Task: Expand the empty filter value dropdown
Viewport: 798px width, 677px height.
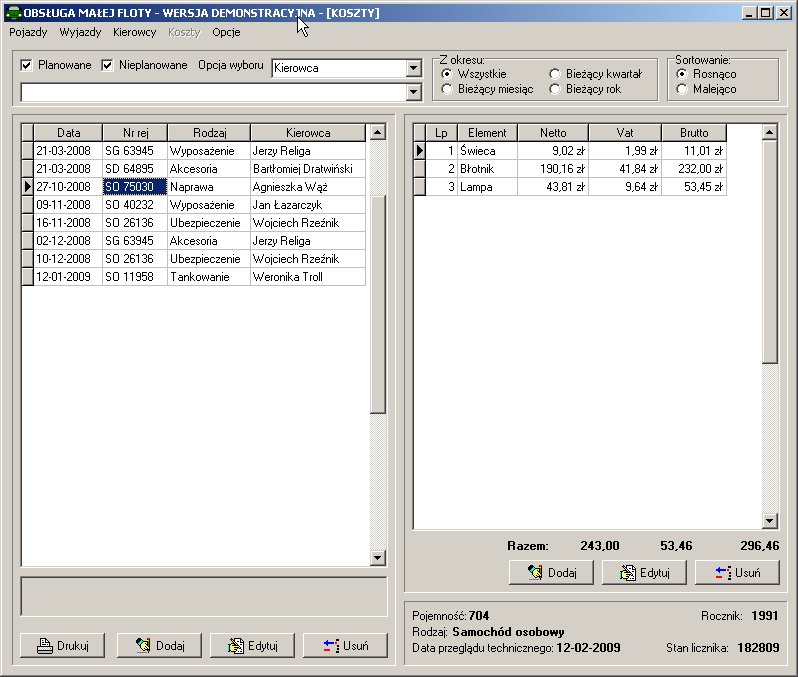Action: coord(414,92)
